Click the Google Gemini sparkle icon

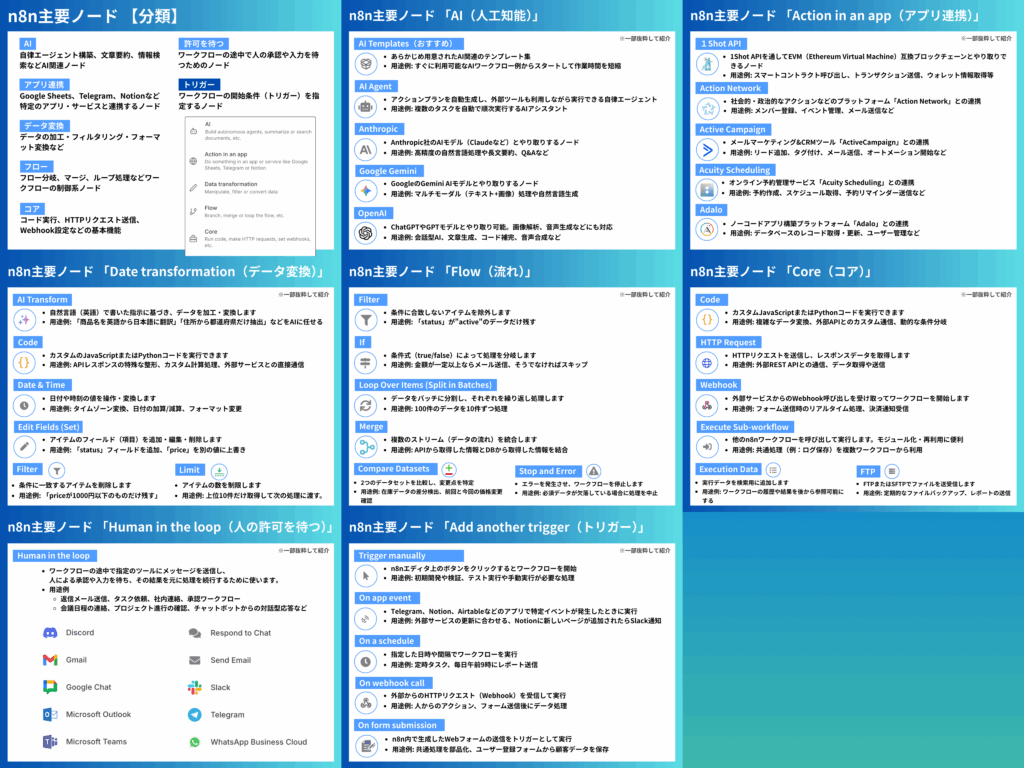point(367,190)
